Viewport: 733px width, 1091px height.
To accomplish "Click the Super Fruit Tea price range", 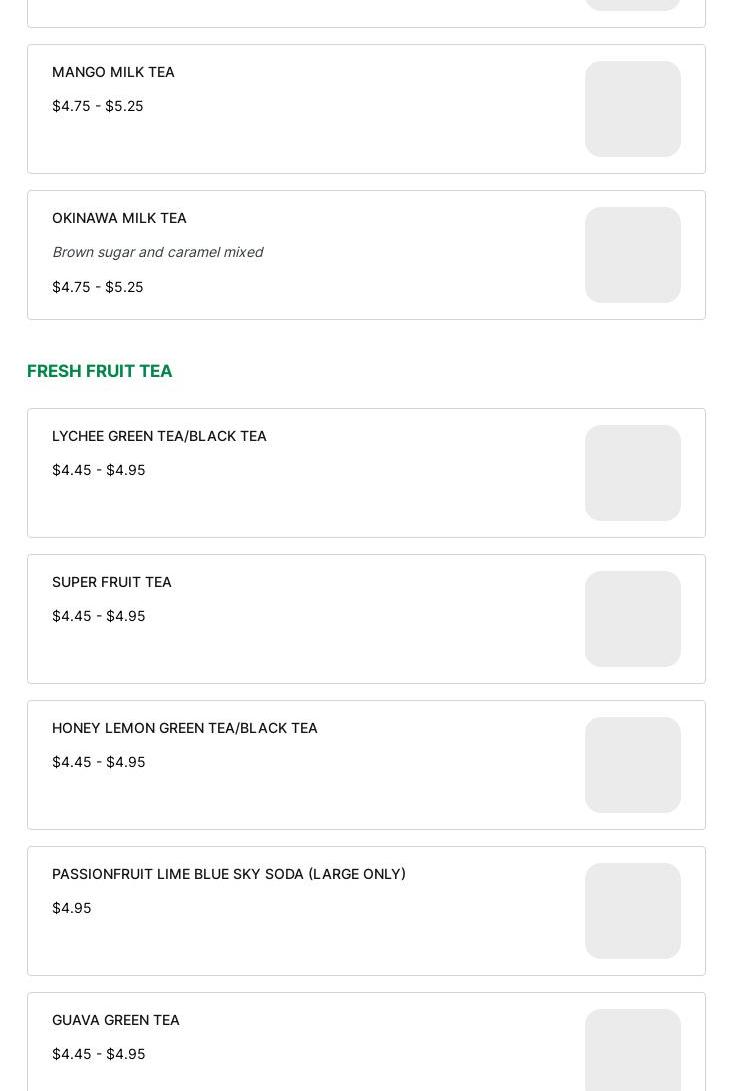I will click(98, 616).
